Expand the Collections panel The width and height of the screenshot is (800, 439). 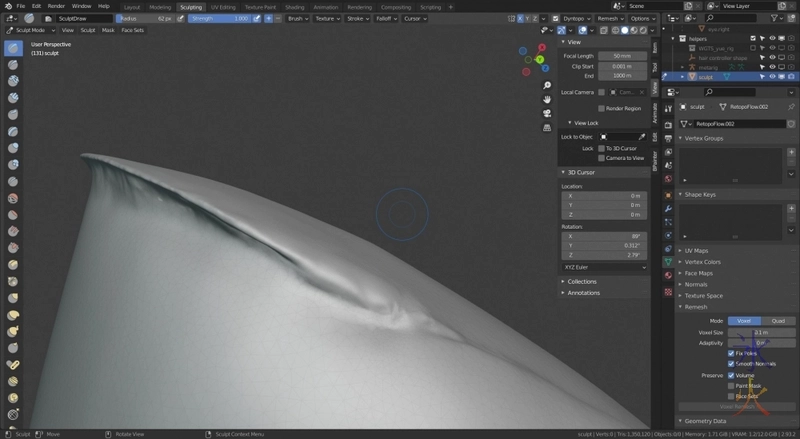point(581,281)
